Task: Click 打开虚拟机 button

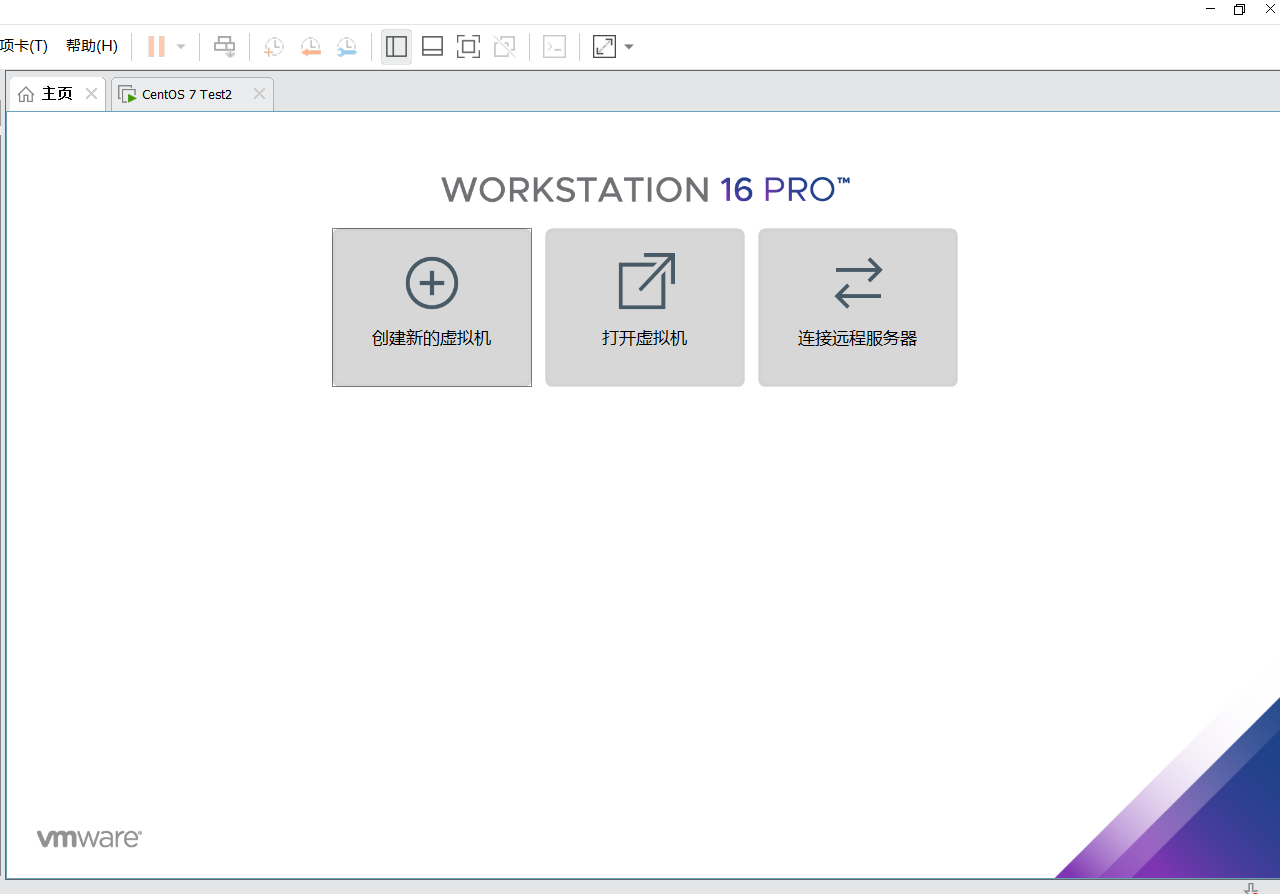Action: coord(645,307)
